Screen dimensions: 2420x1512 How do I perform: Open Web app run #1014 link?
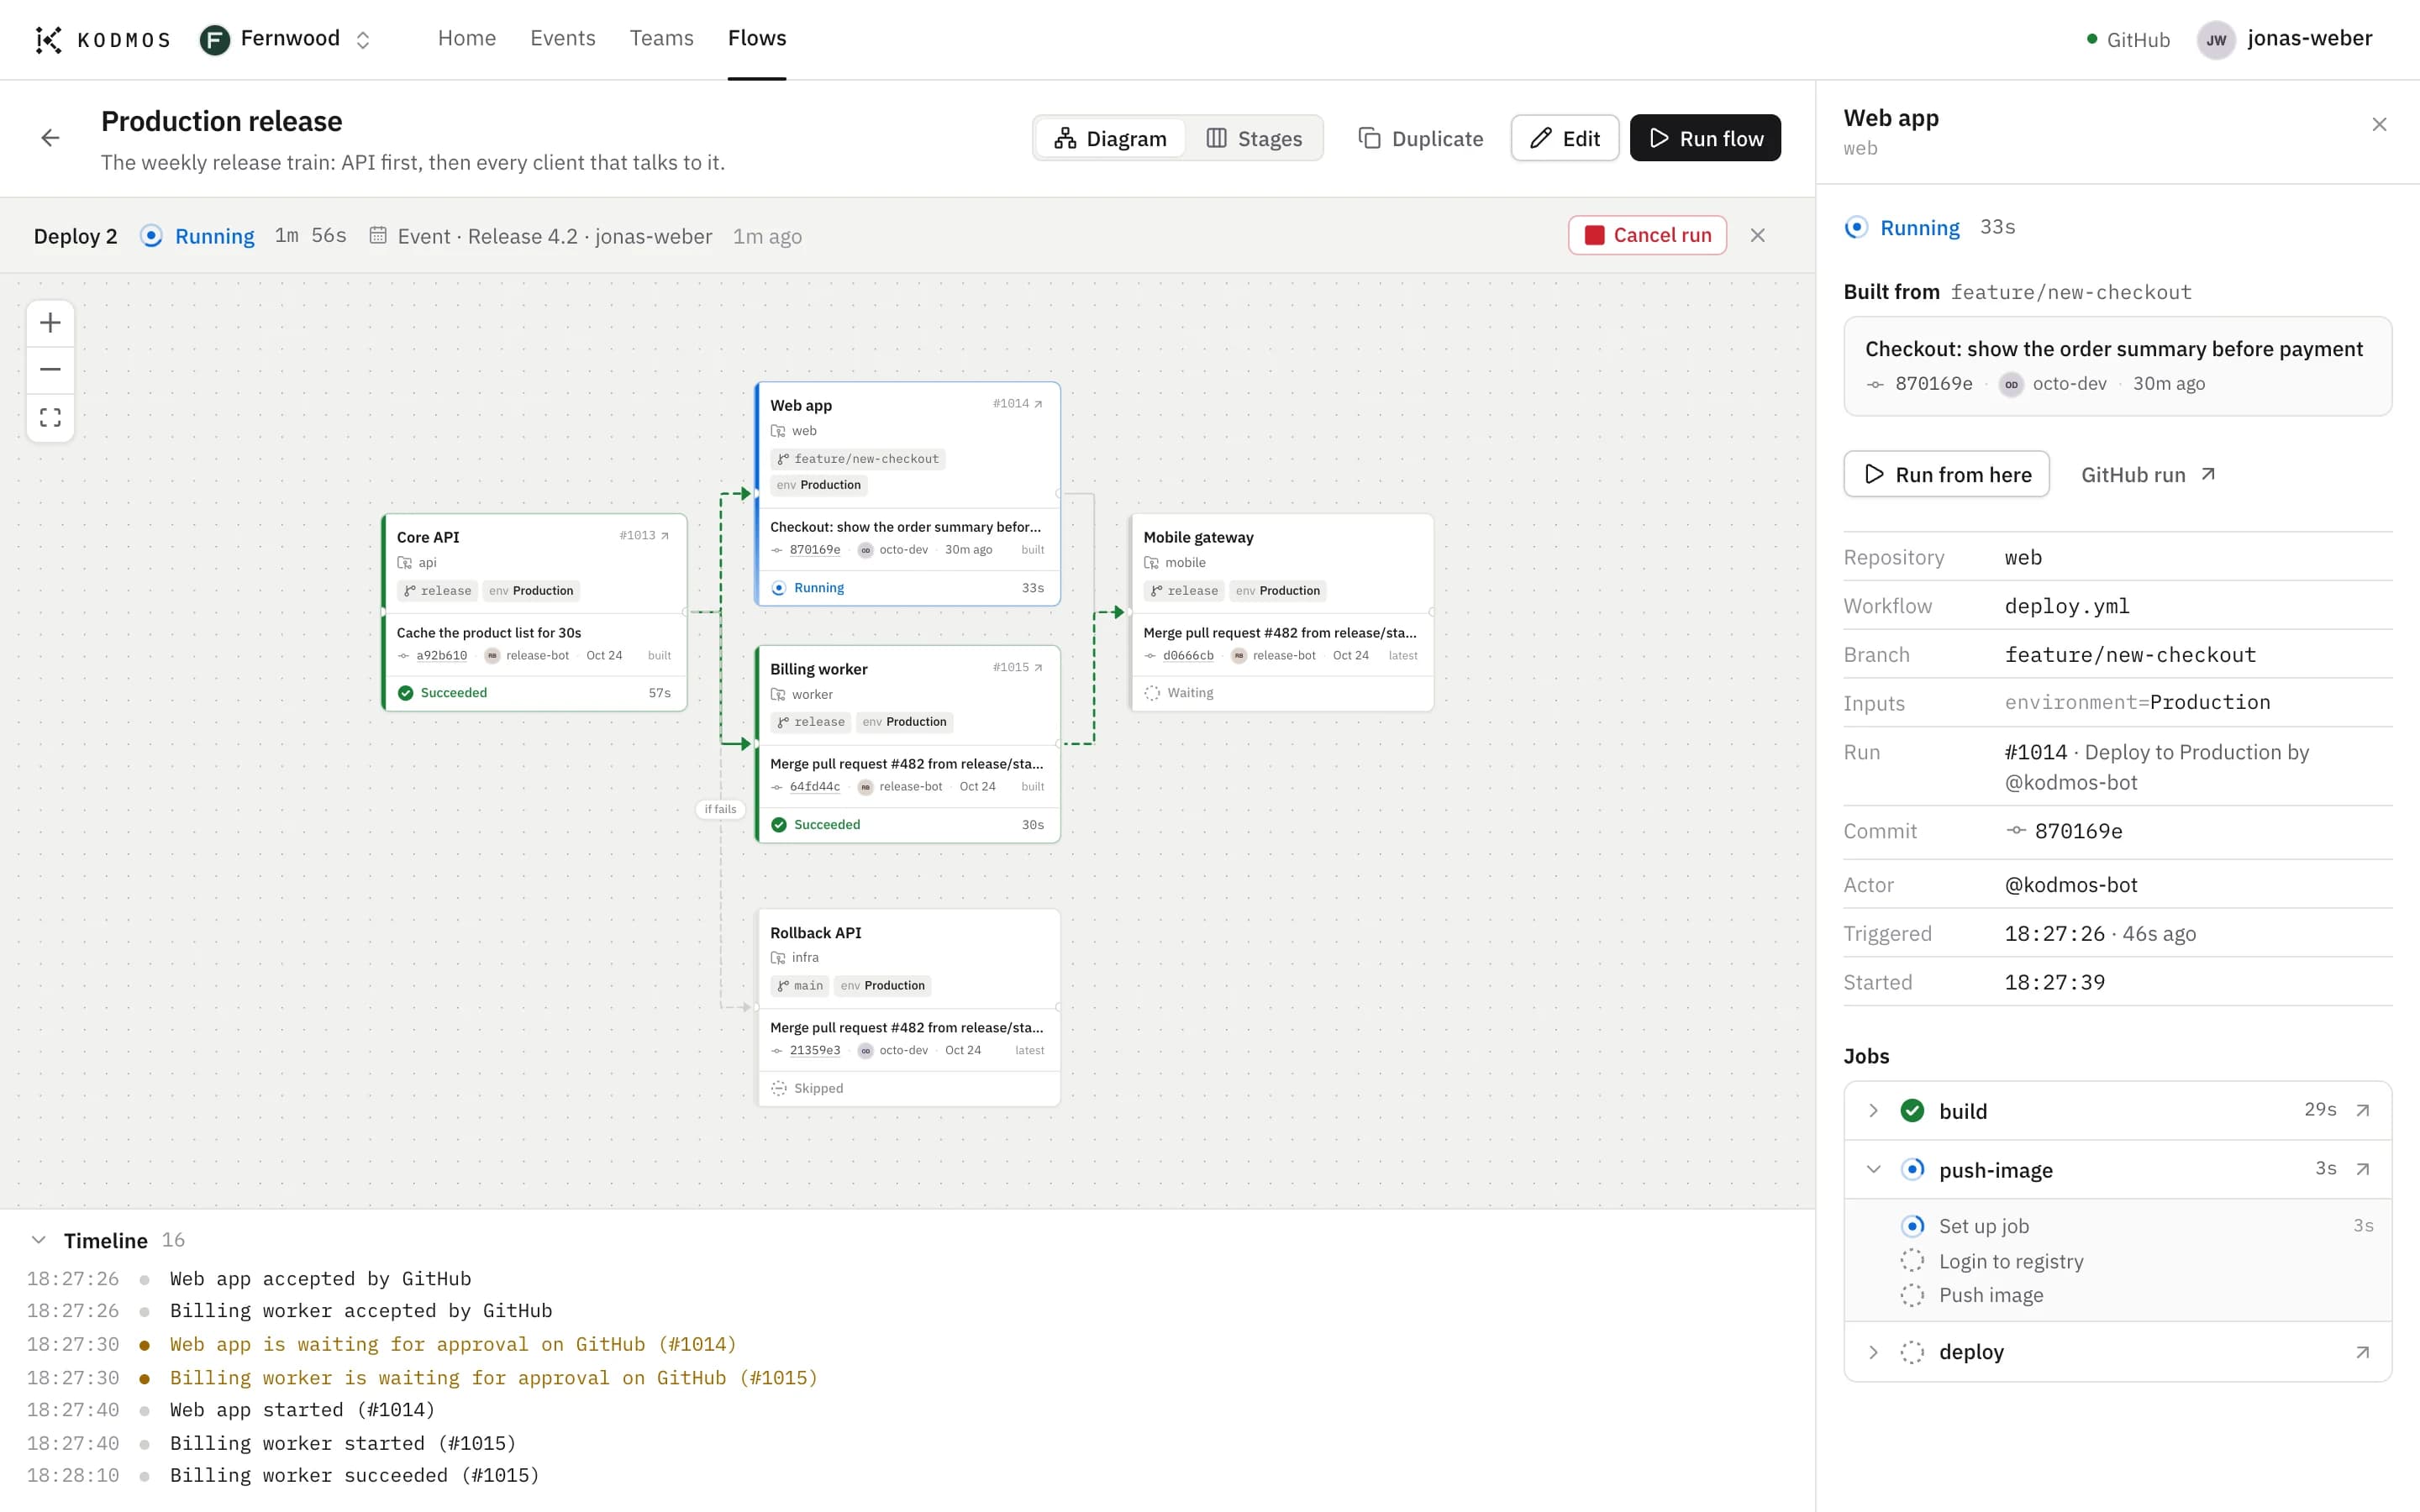click(x=1017, y=403)
